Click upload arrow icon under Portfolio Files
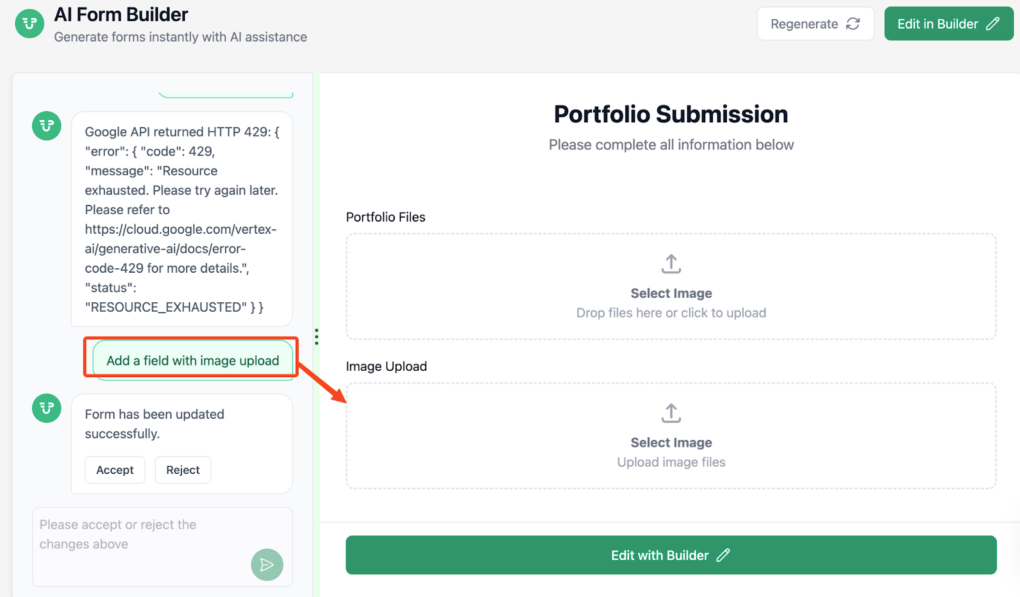Screen dimensions: 1020x597 tap(671, 264)
